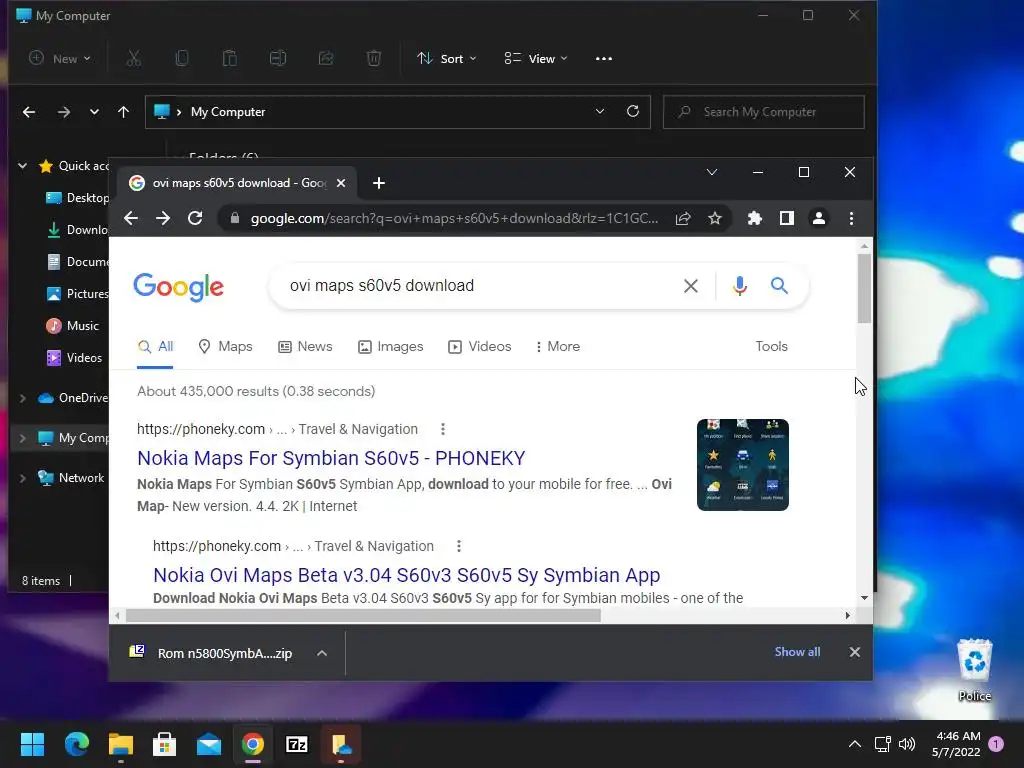The width and height of the screenshot is (1024, 768).
Task: Open options for first phoneky result
Action: 443,429
